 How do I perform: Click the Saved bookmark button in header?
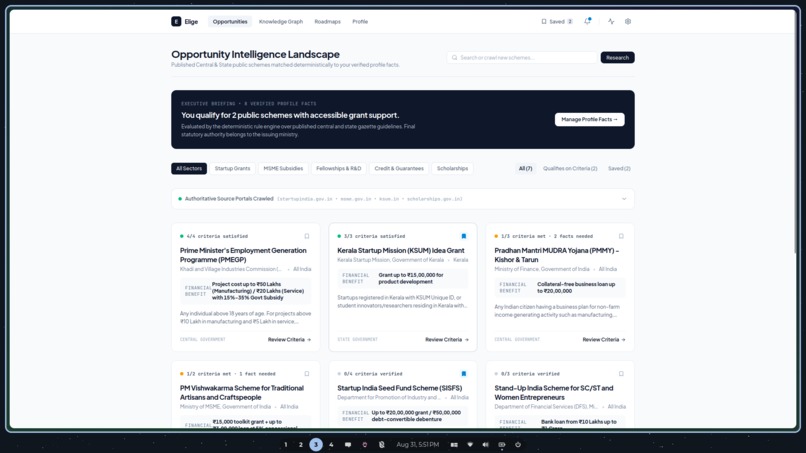pos(557,22)
